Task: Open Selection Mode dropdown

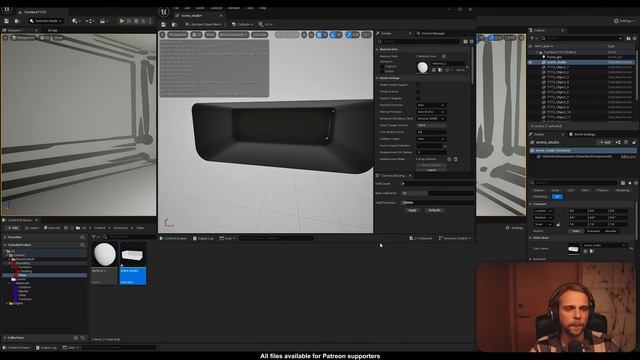Action: point(45,21)
